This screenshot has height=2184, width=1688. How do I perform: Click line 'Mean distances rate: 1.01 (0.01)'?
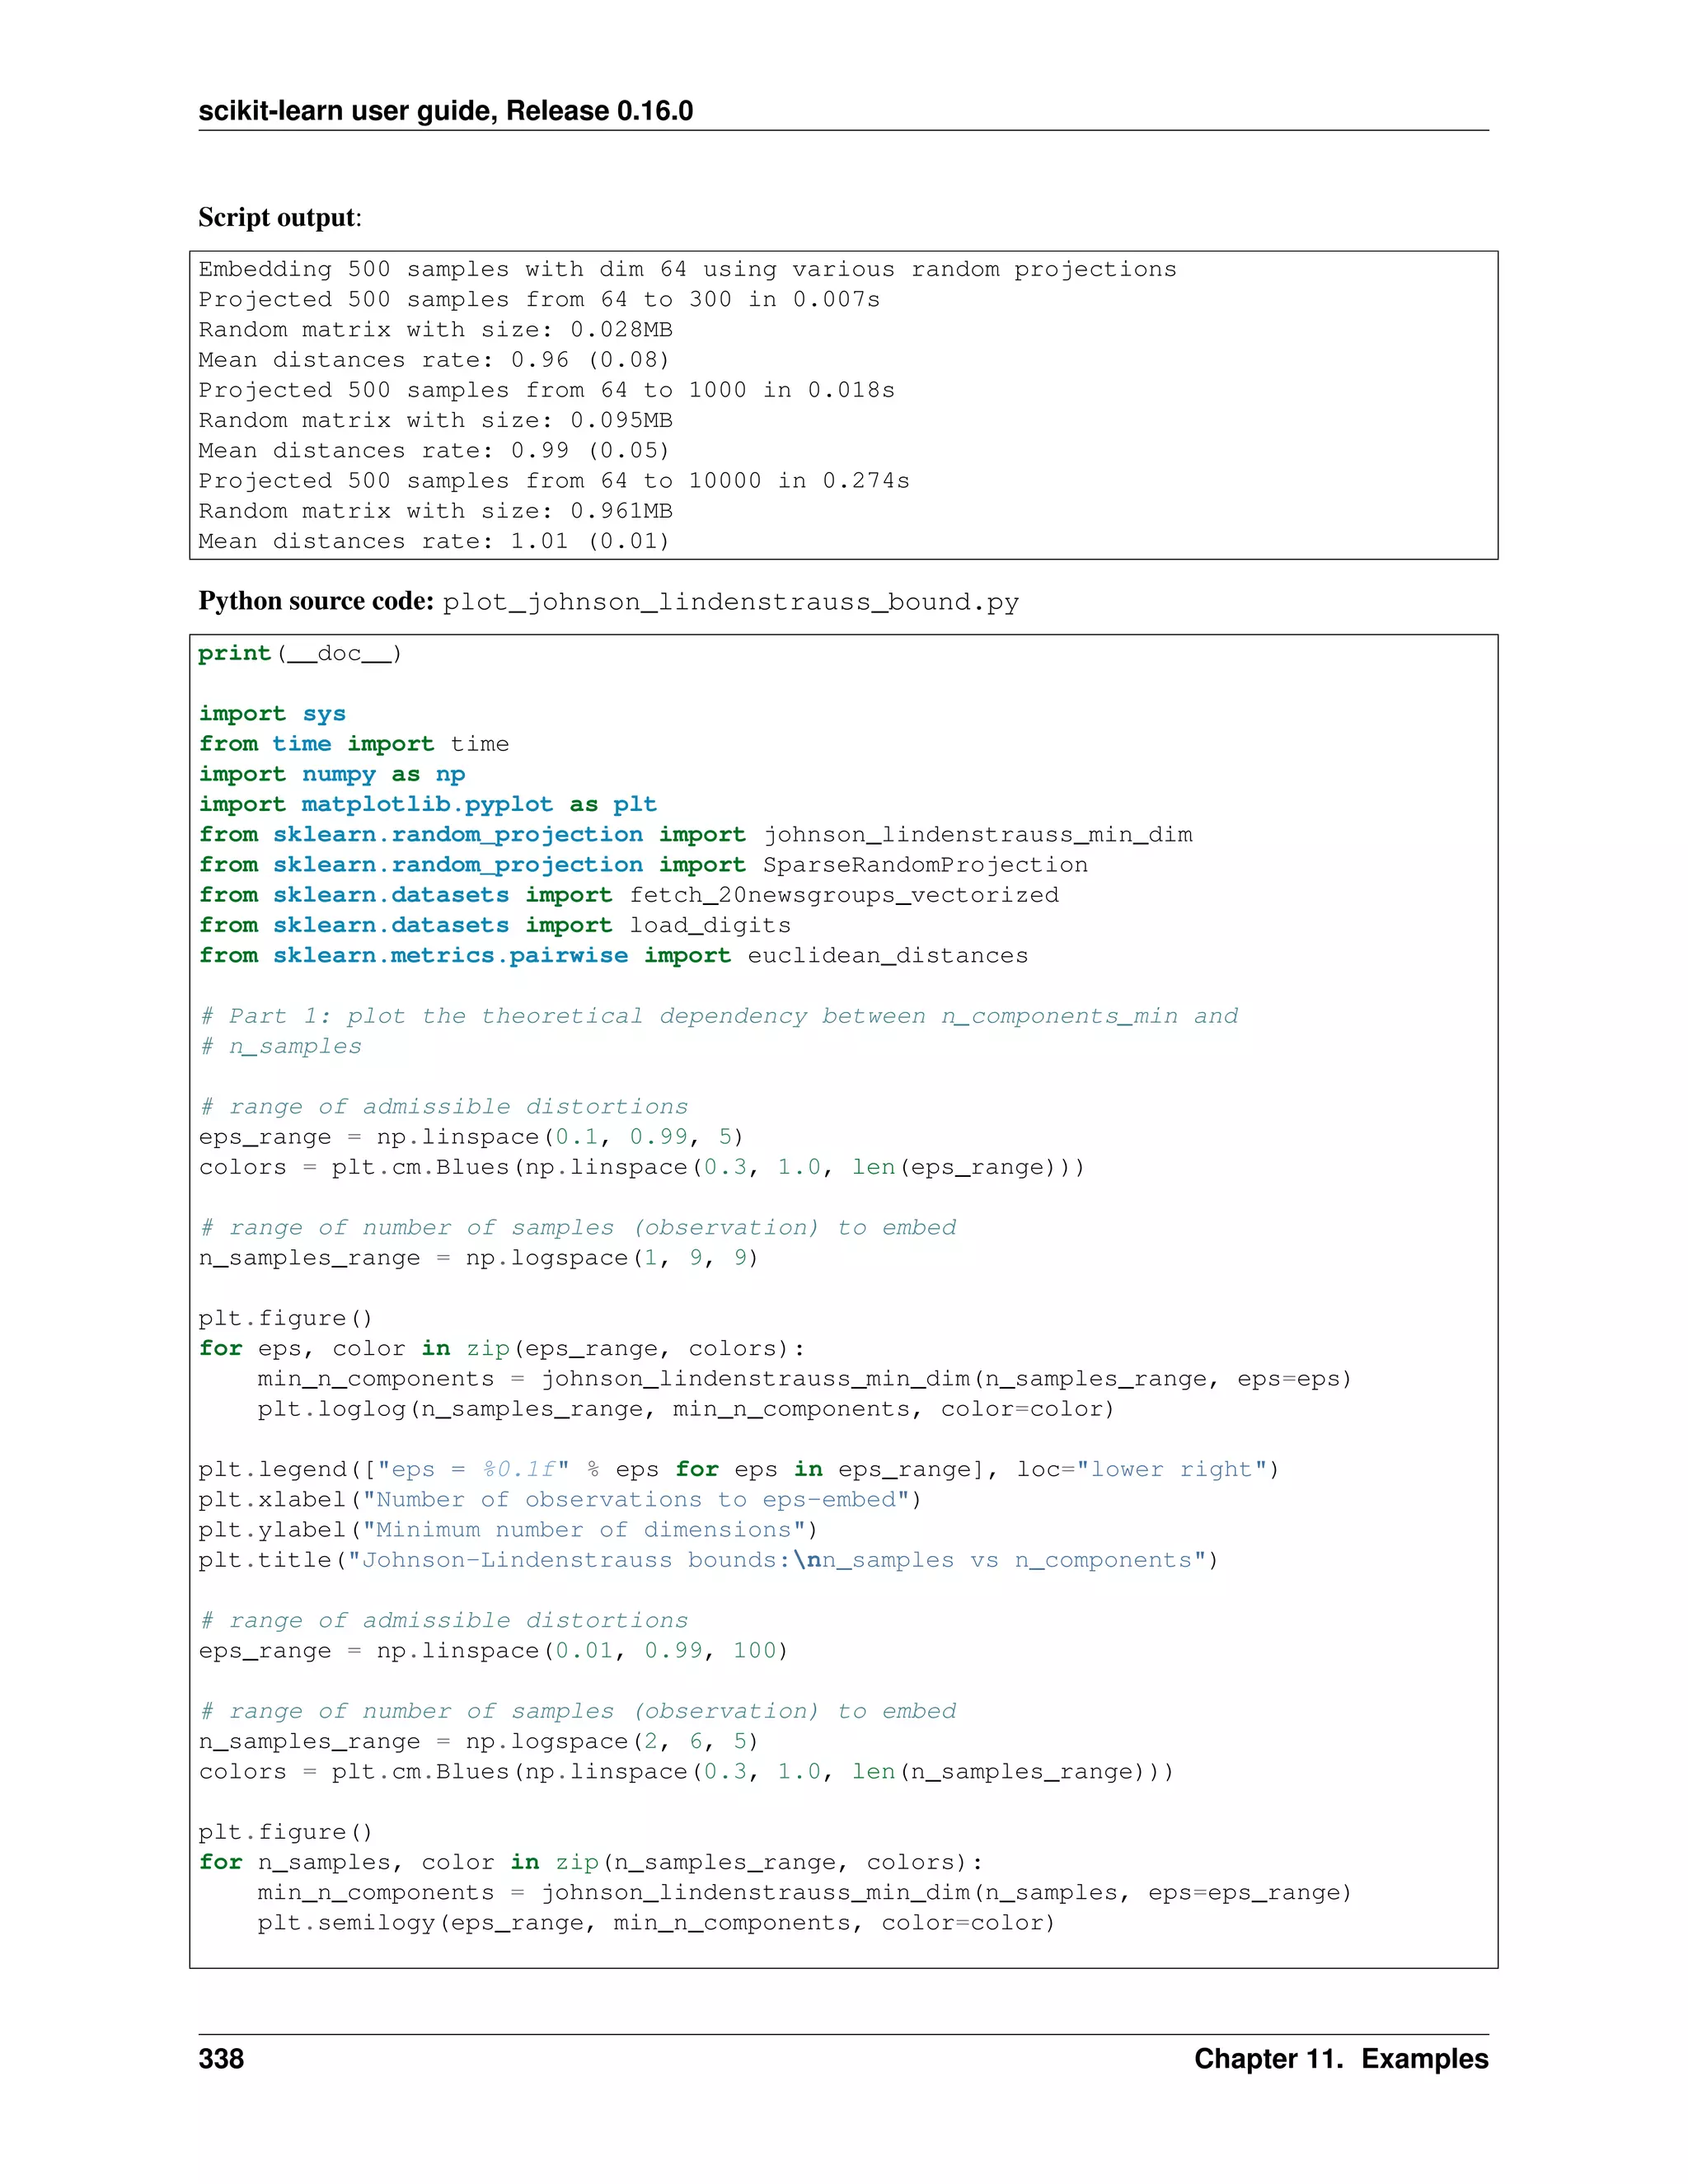click(x=434, y=541)
